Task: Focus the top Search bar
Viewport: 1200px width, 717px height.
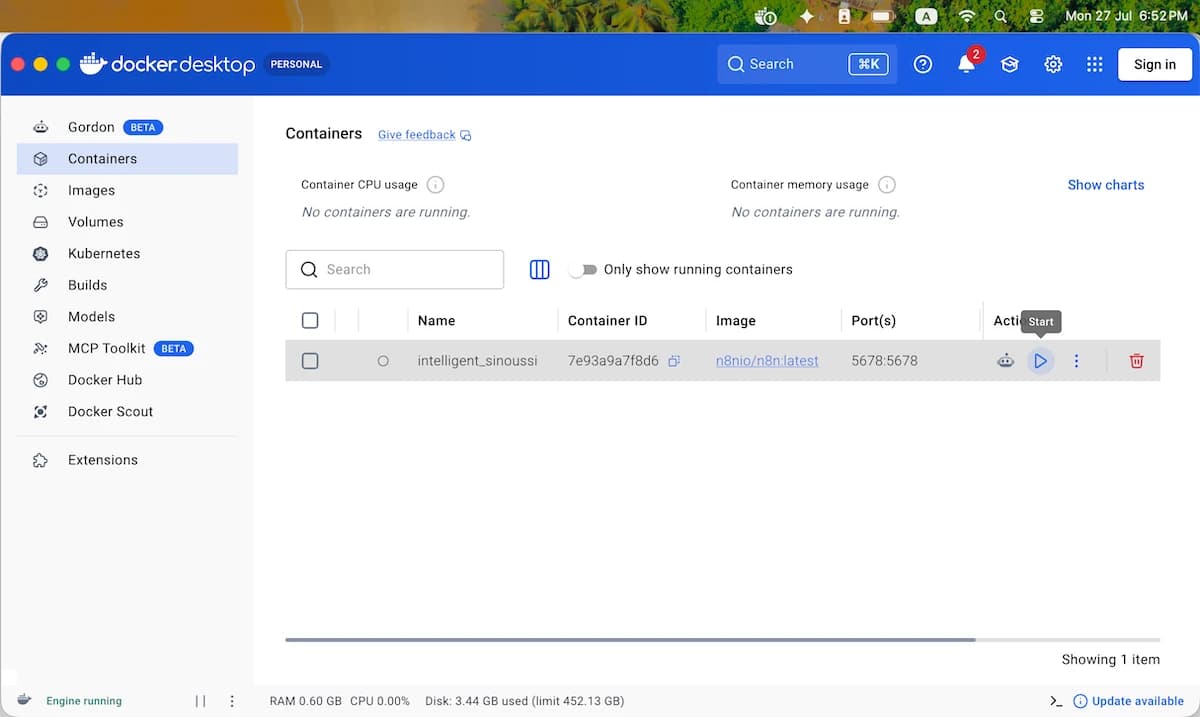Action: (x=807, y=64)
